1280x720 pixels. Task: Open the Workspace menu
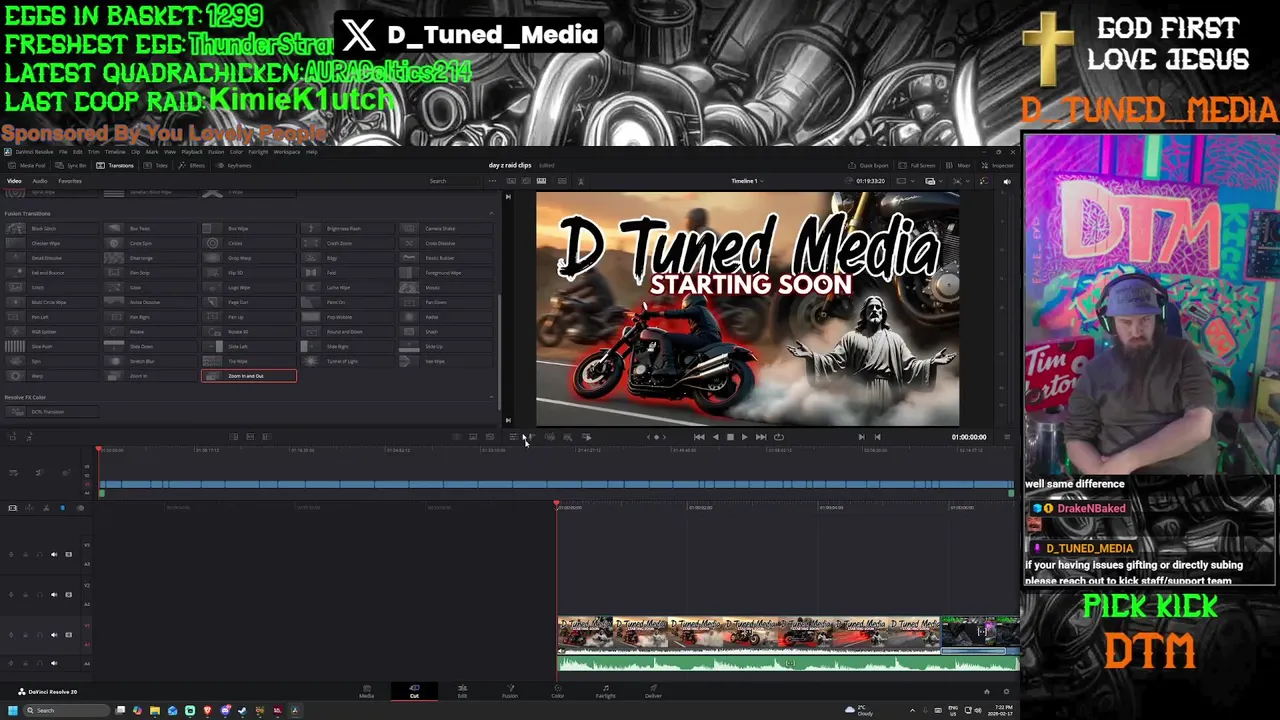tap(287, 152)
